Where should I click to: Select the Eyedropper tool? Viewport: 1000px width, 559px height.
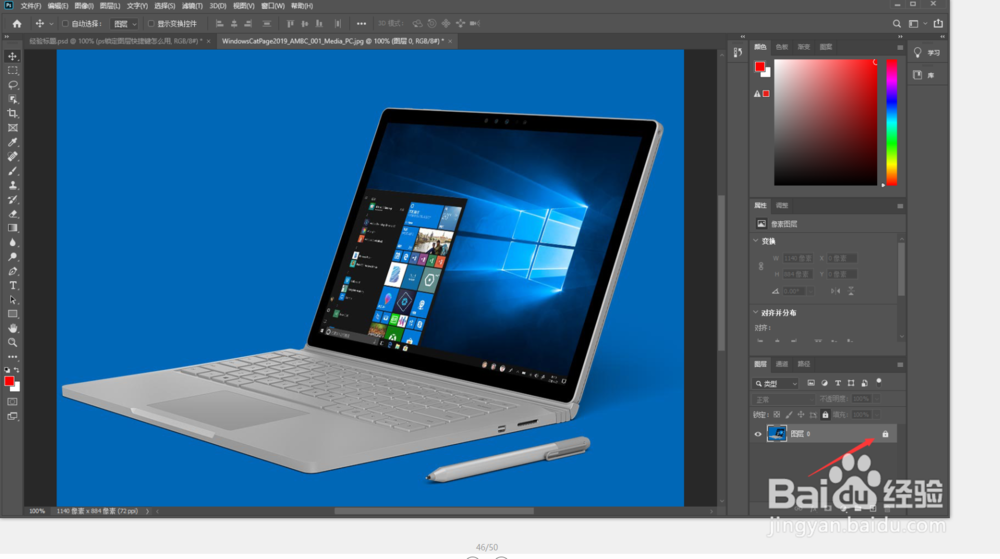coord(12,142)
